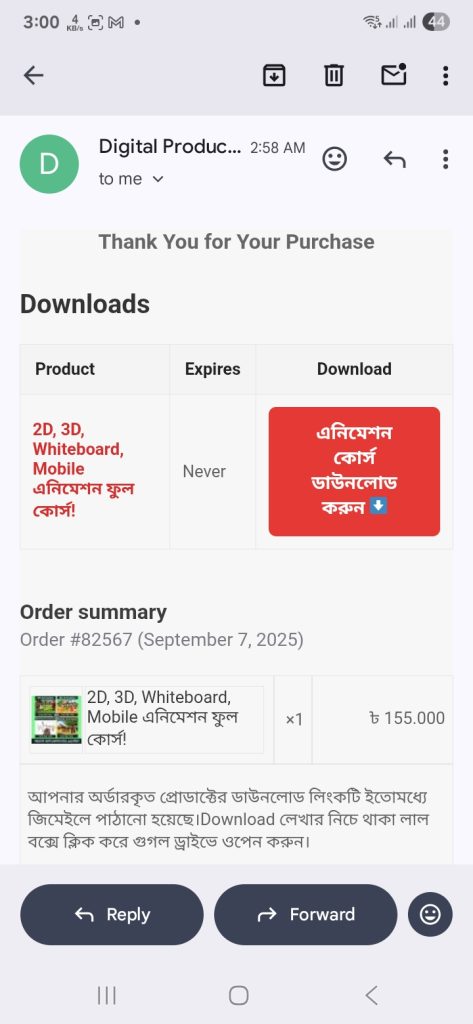Mark email as unread with envelope icon

pyautogui.click(x=394, y=74)
